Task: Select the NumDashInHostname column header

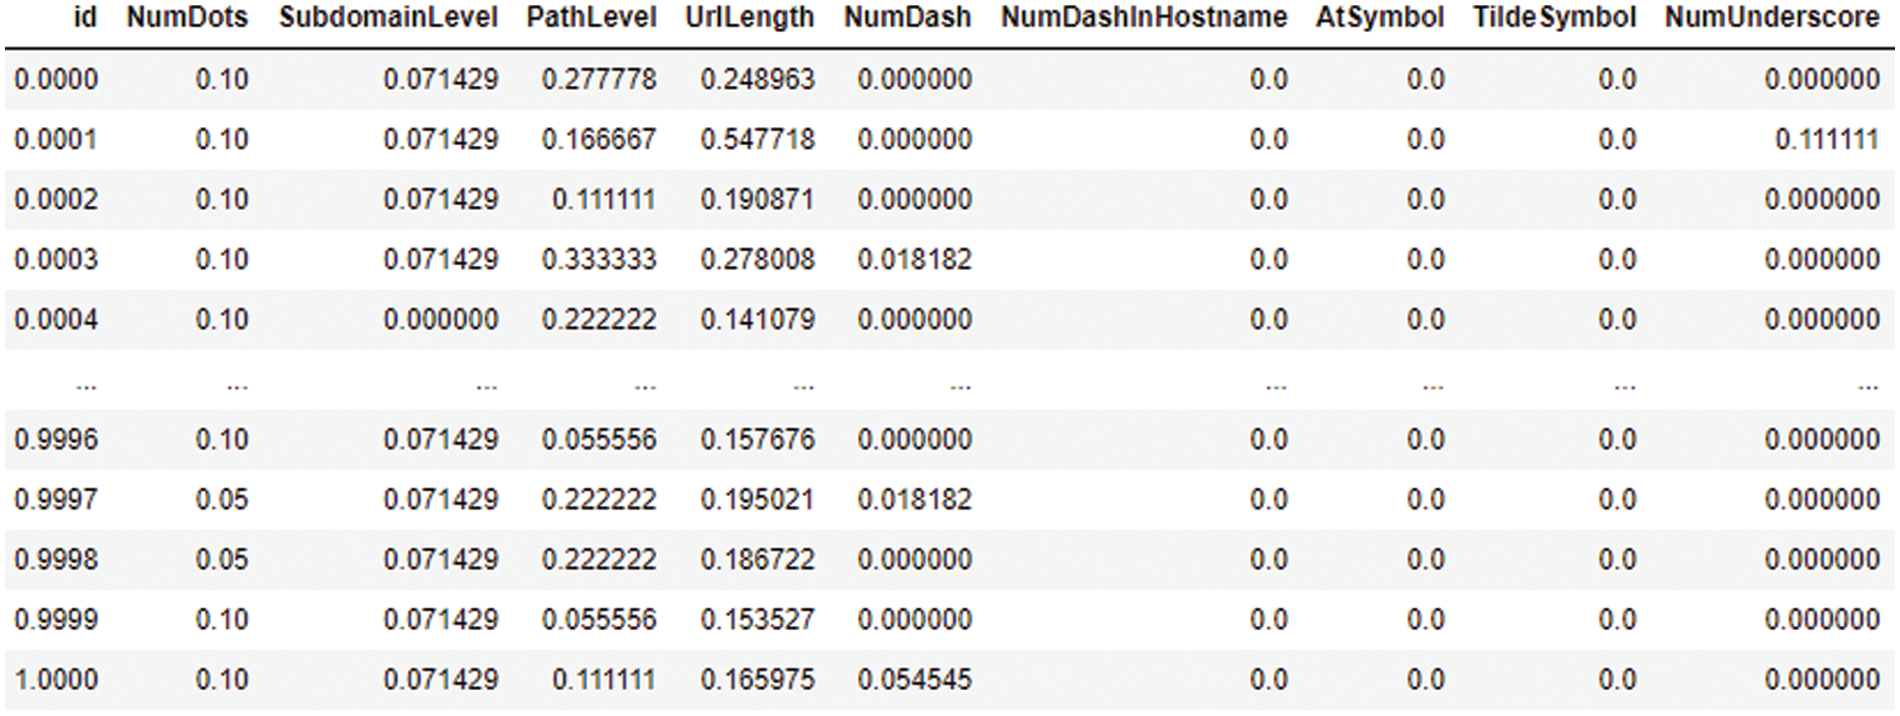Action: tap(1143, 18)
